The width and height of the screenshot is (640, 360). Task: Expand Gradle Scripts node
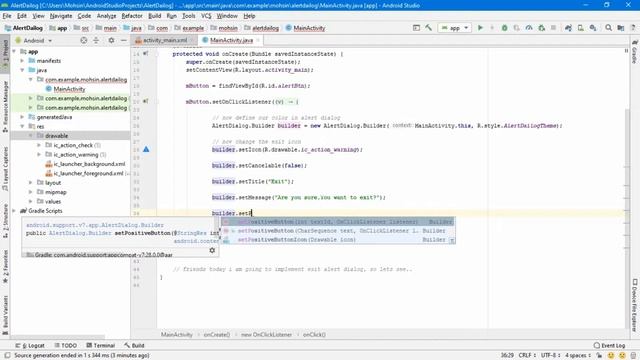(15, 211)
